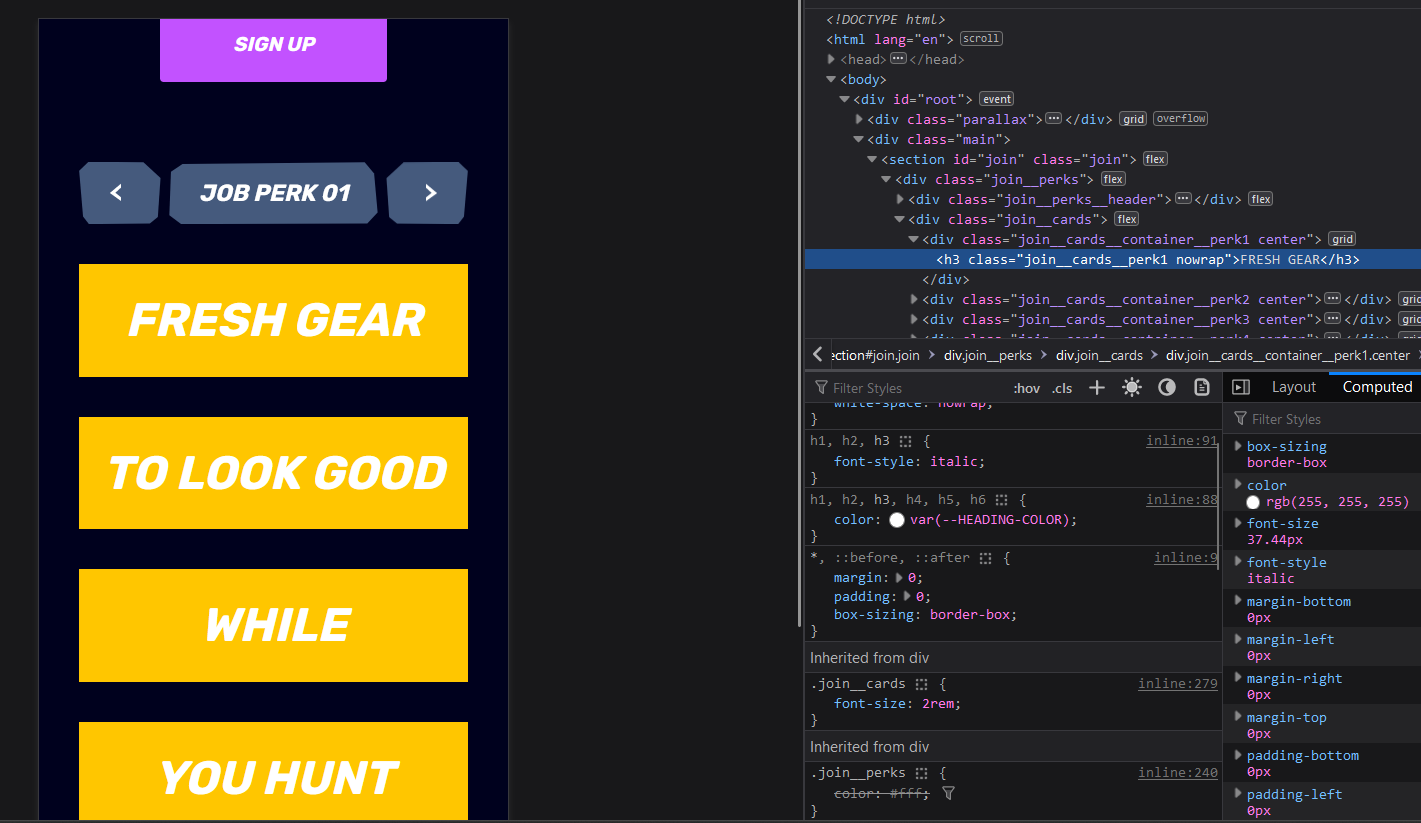Toggle the computed sidebar panel icon beside Layout
This screenshot has width=1421, height=823.
pos(1241,386)
